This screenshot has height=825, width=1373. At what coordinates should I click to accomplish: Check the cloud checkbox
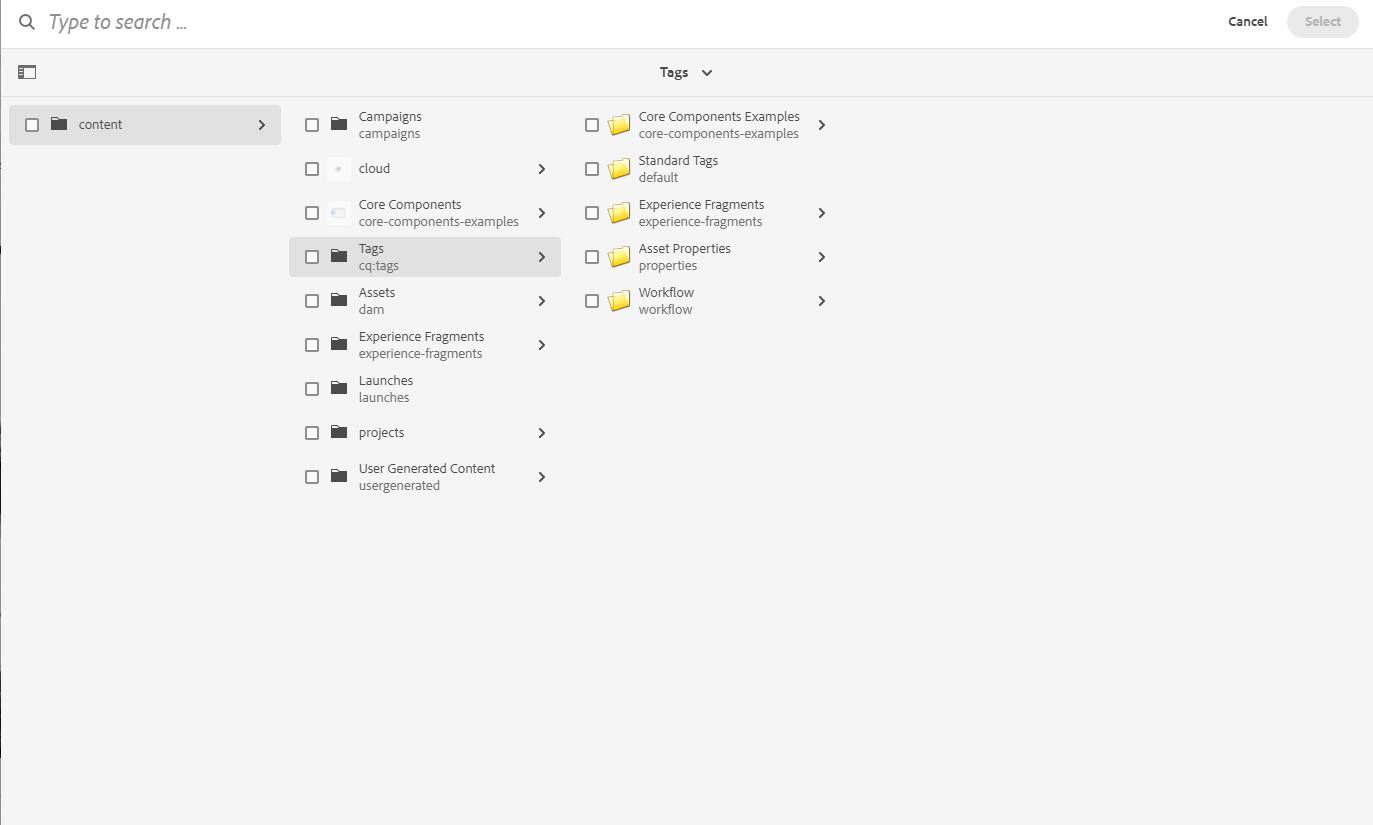312,169
